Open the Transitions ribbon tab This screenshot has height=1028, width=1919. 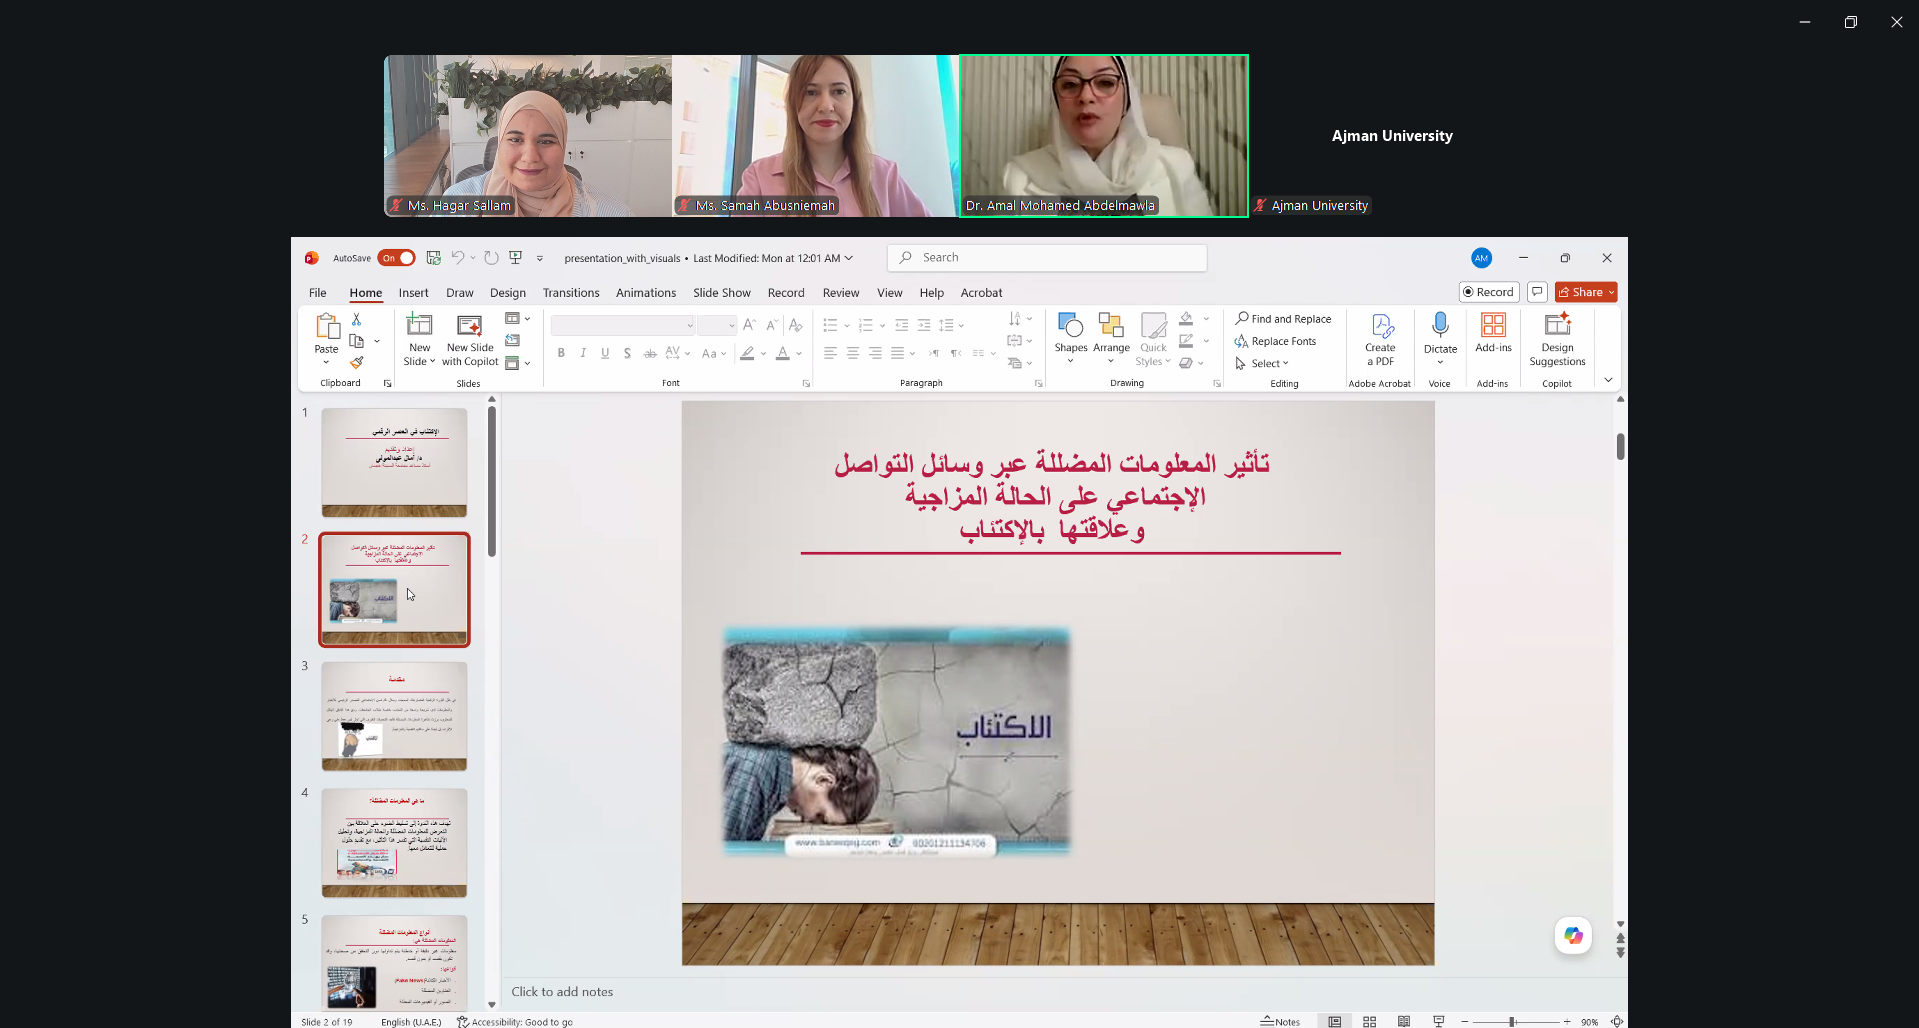tap(570, 293)
